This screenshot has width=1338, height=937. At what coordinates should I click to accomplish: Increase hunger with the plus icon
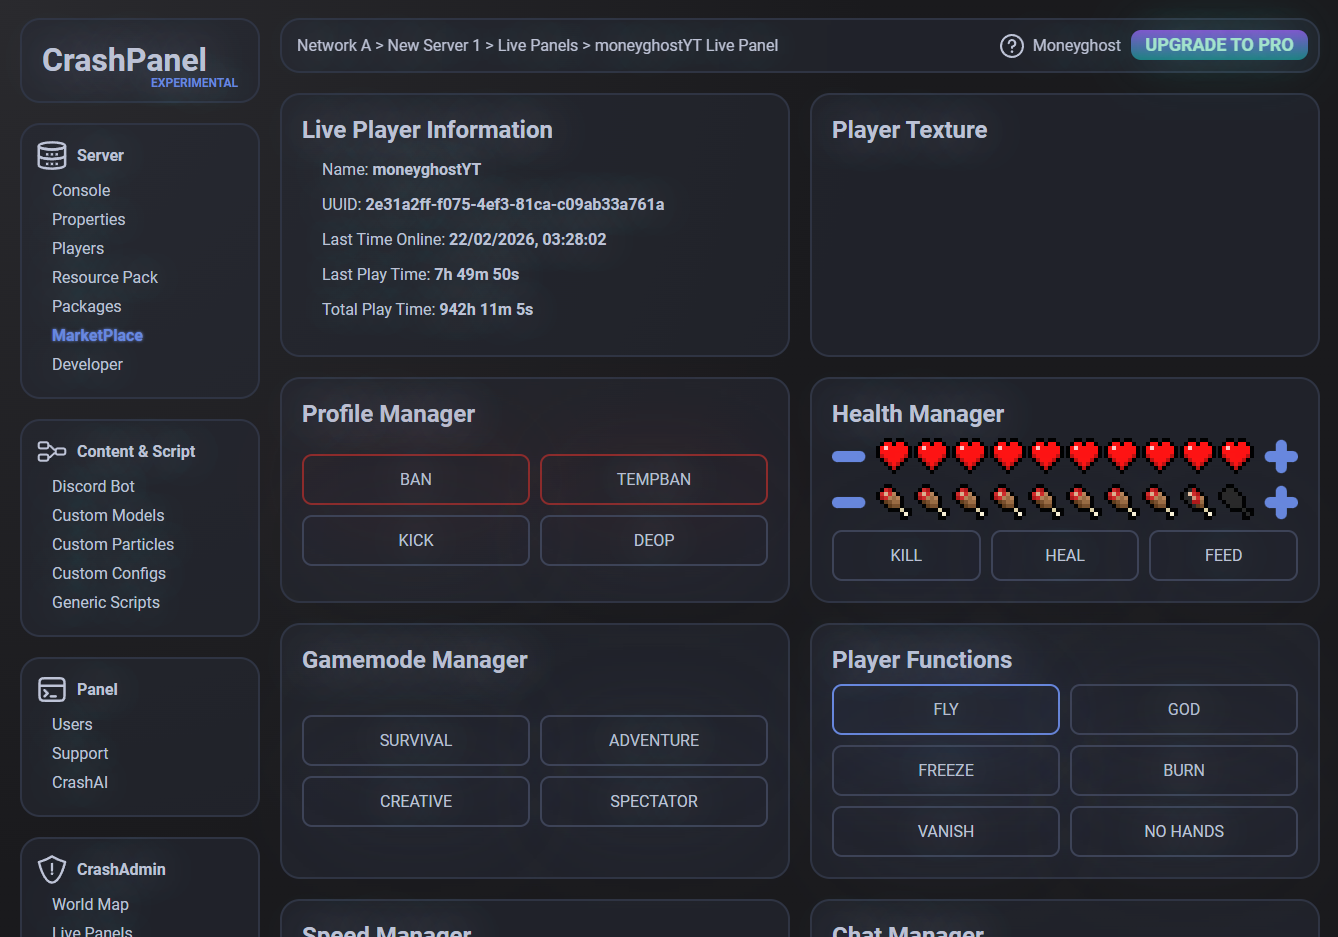1281,502
